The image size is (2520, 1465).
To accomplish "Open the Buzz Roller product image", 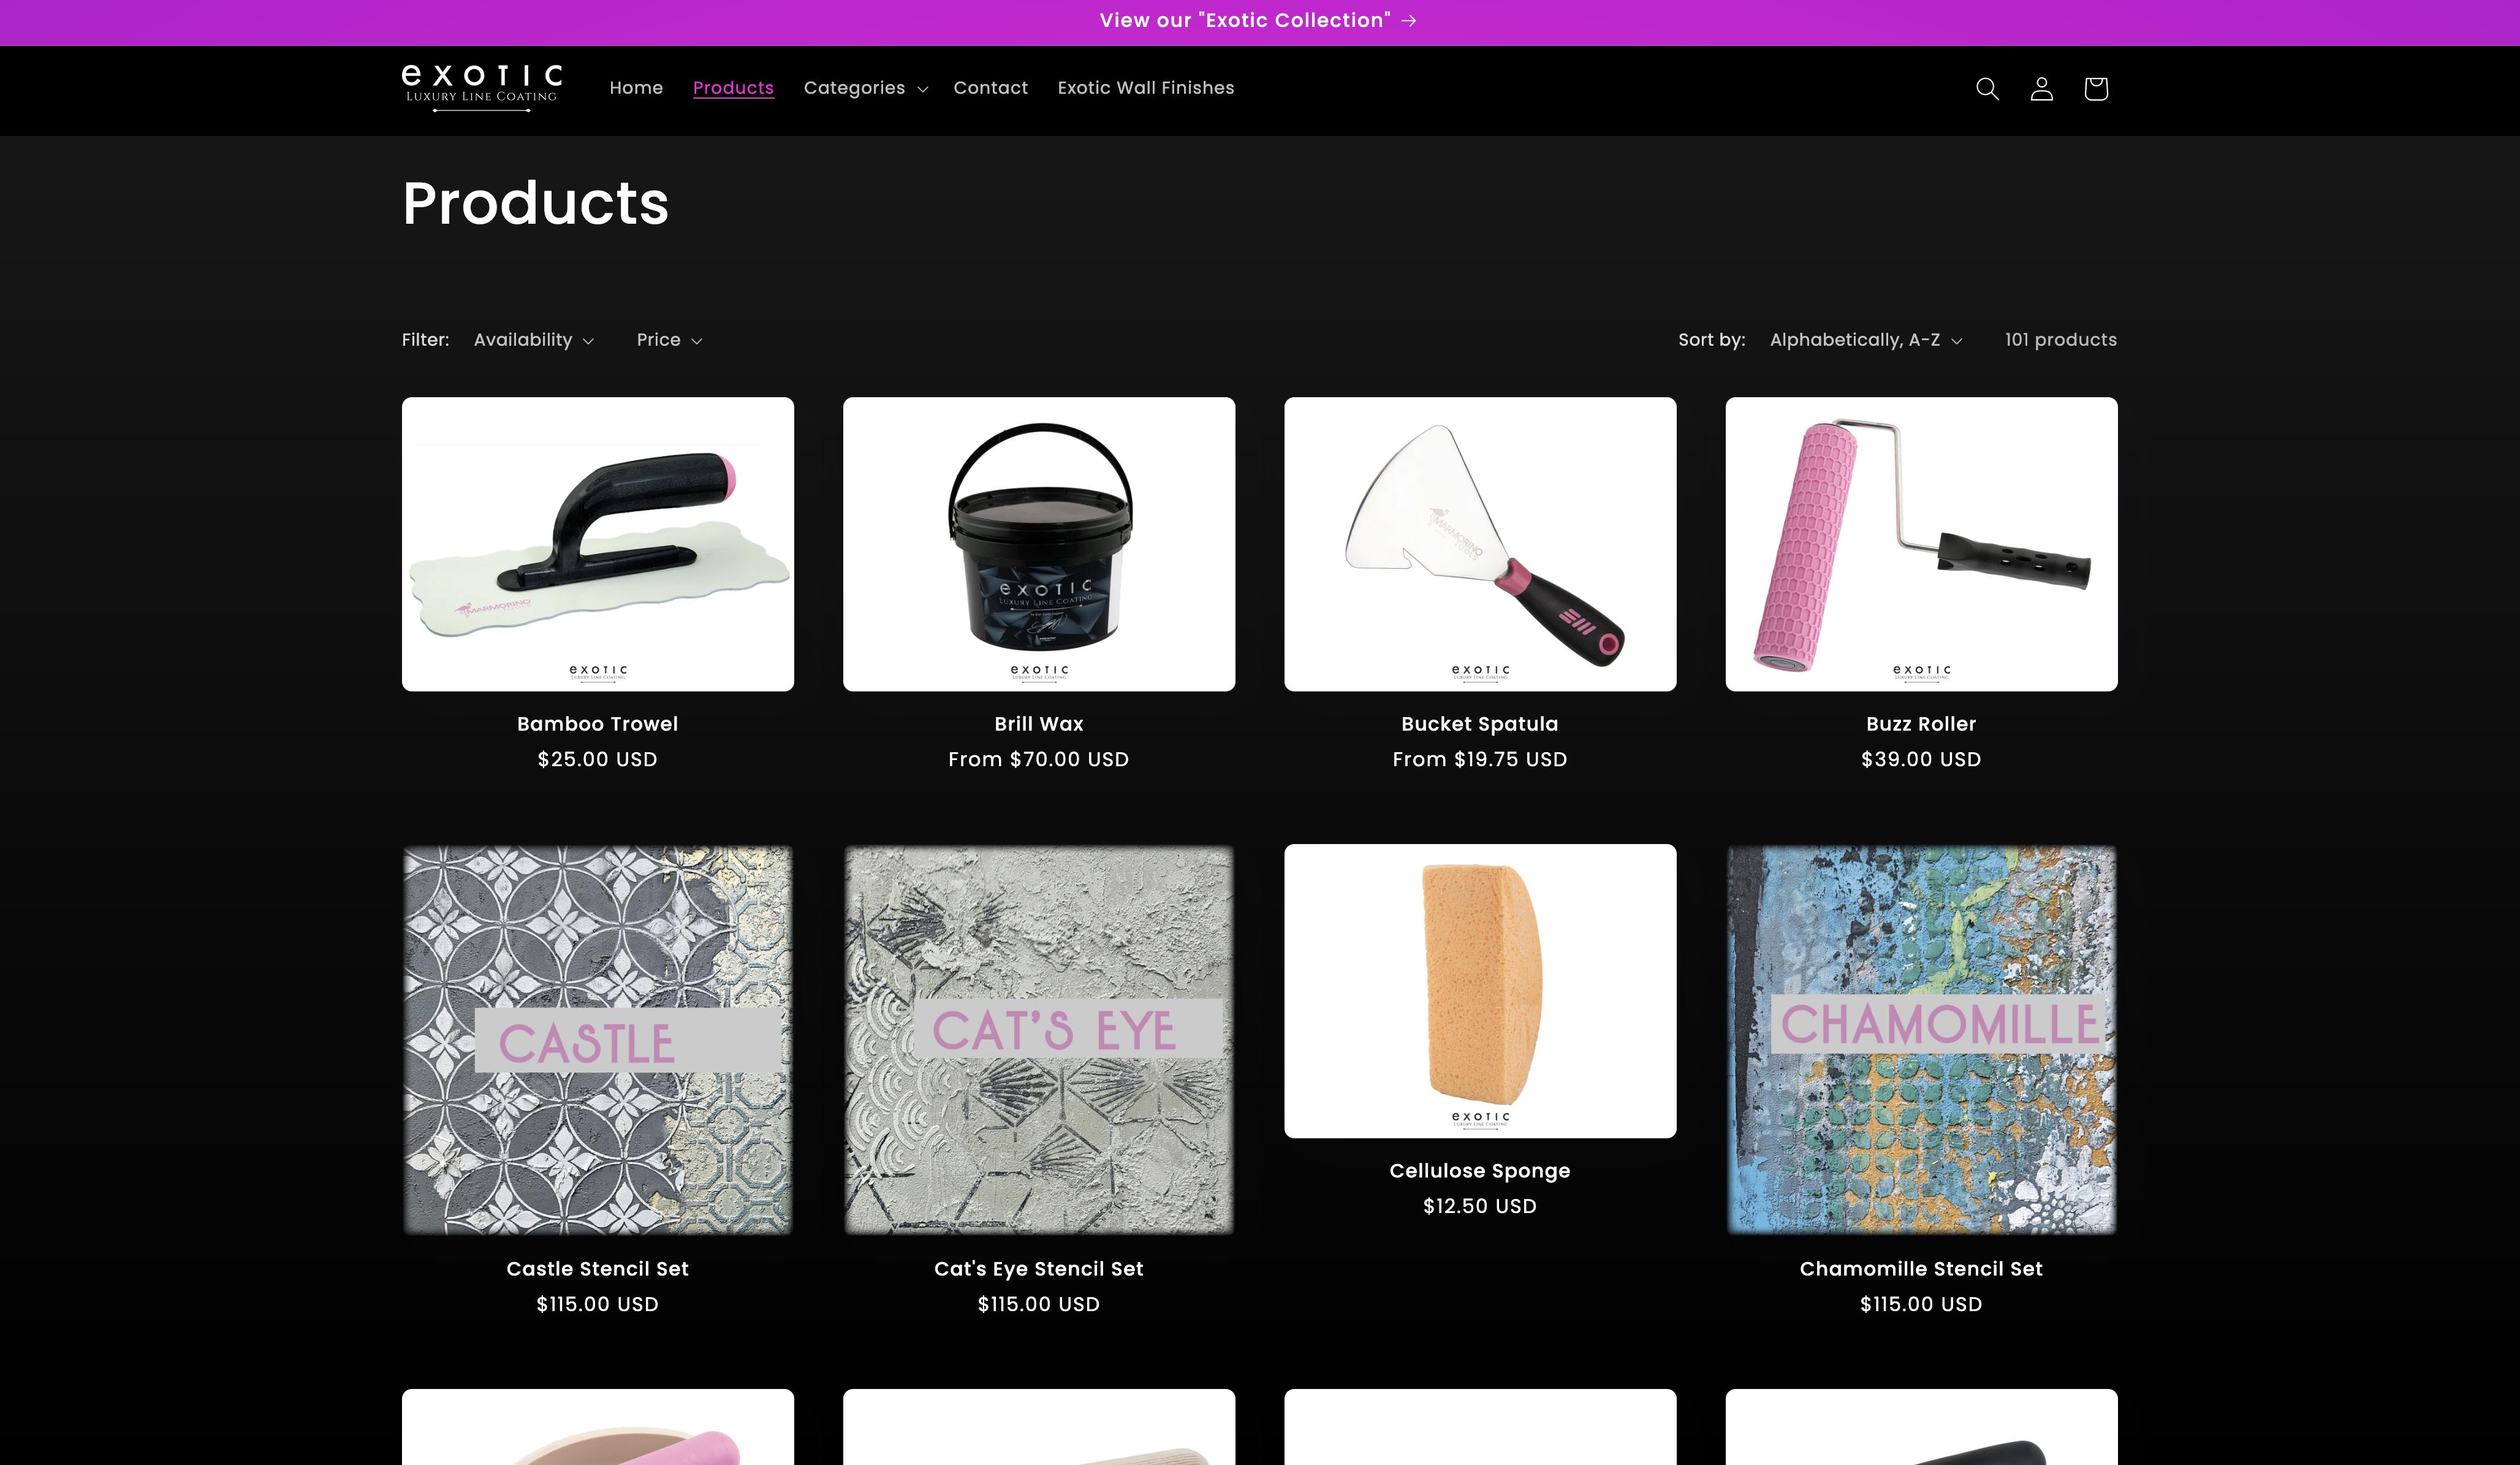I will (x=1921, y=544).
